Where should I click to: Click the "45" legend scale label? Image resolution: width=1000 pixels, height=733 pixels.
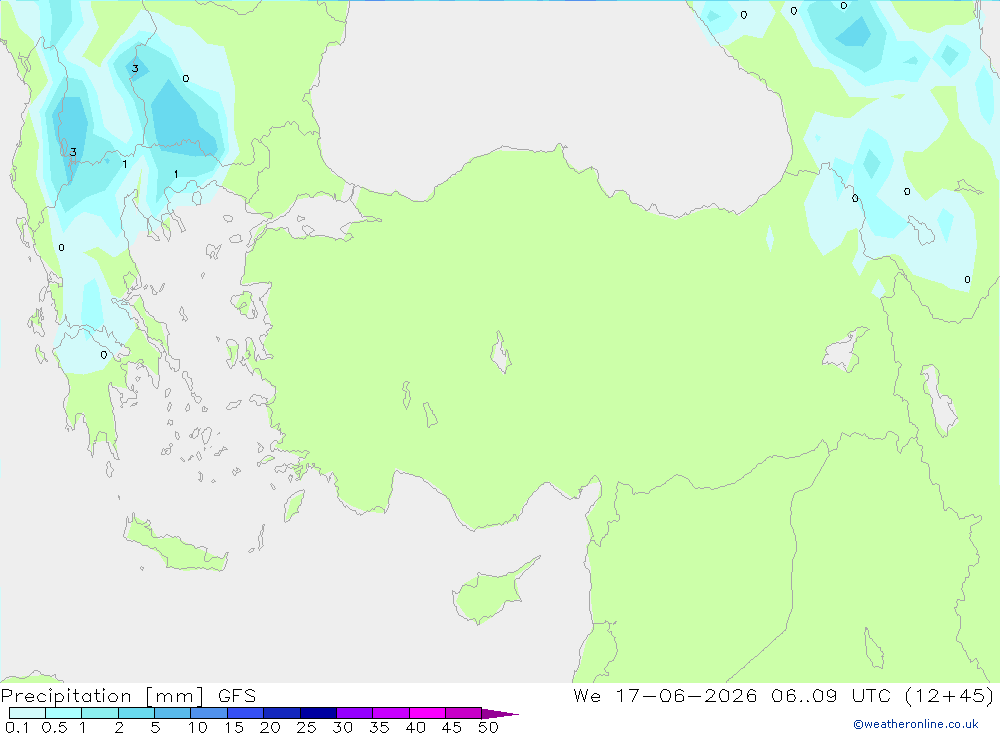click(452, 727)
